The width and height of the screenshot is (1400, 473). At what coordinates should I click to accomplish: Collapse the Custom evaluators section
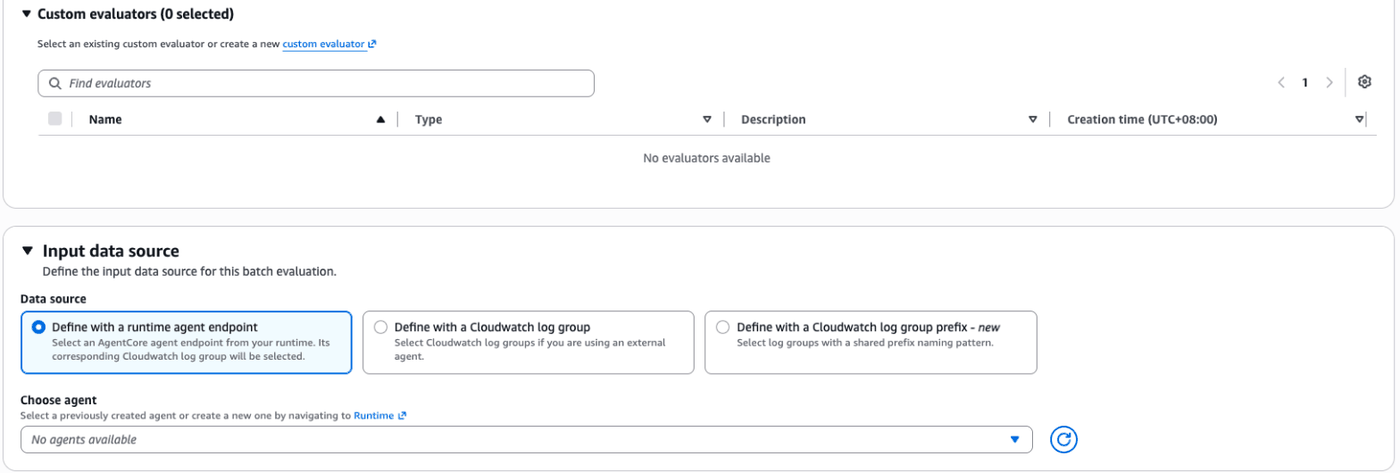click(x=27, y=14)
